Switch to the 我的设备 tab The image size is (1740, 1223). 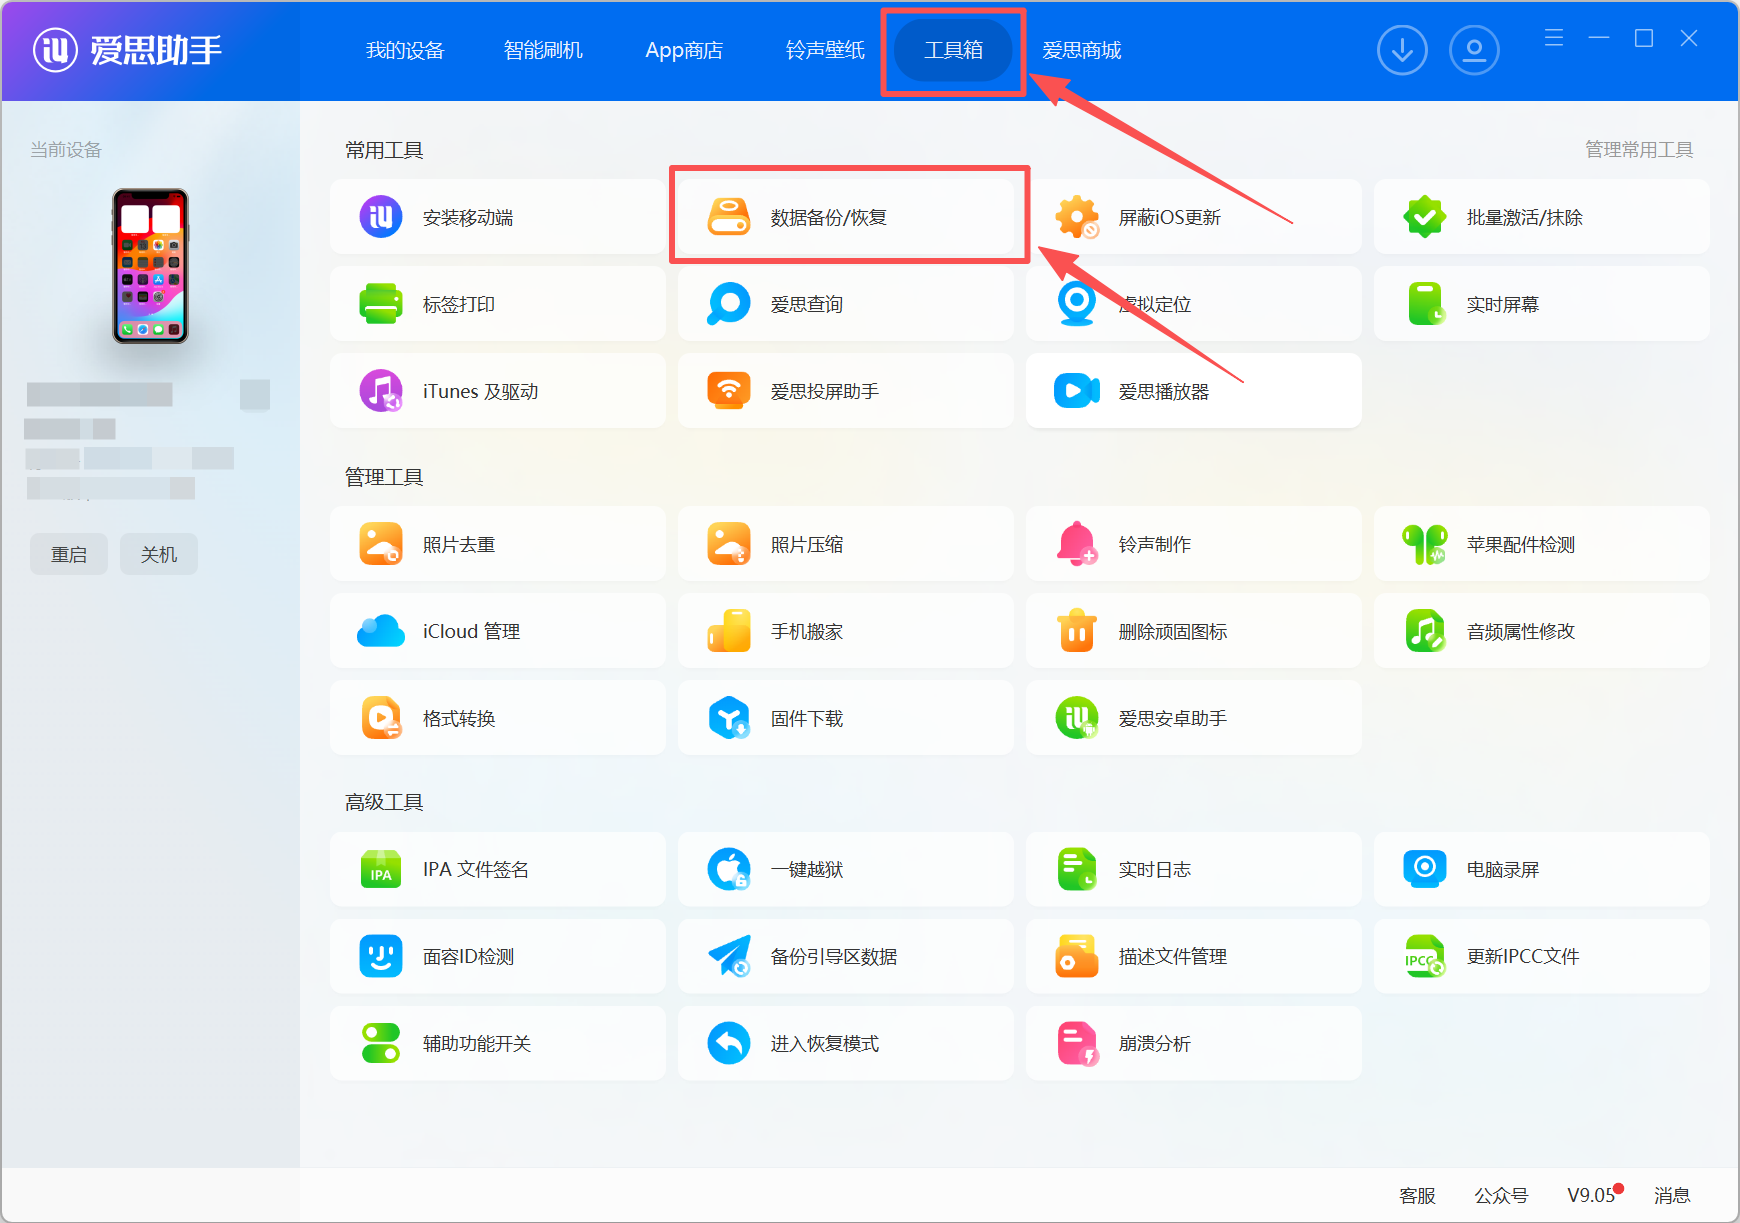(x=405, y=49)
